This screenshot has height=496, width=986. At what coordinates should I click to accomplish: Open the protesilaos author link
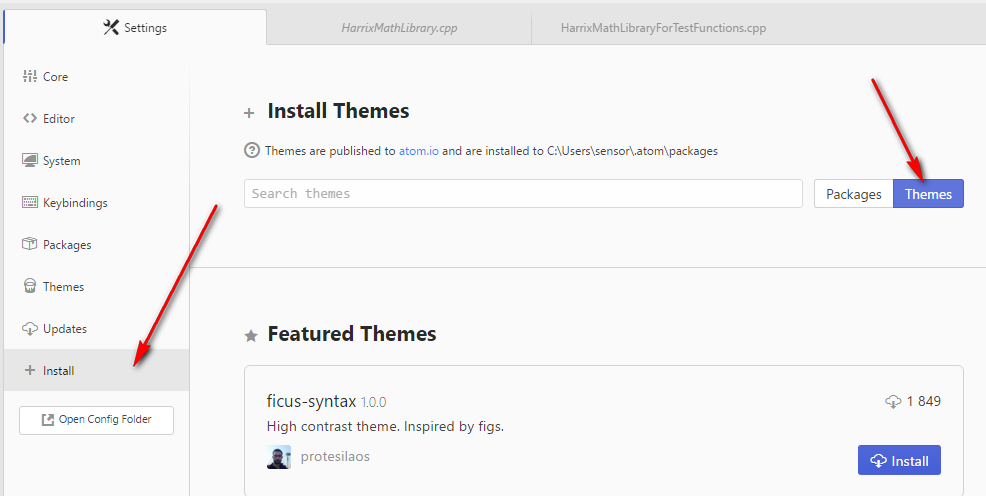(335, 456)
